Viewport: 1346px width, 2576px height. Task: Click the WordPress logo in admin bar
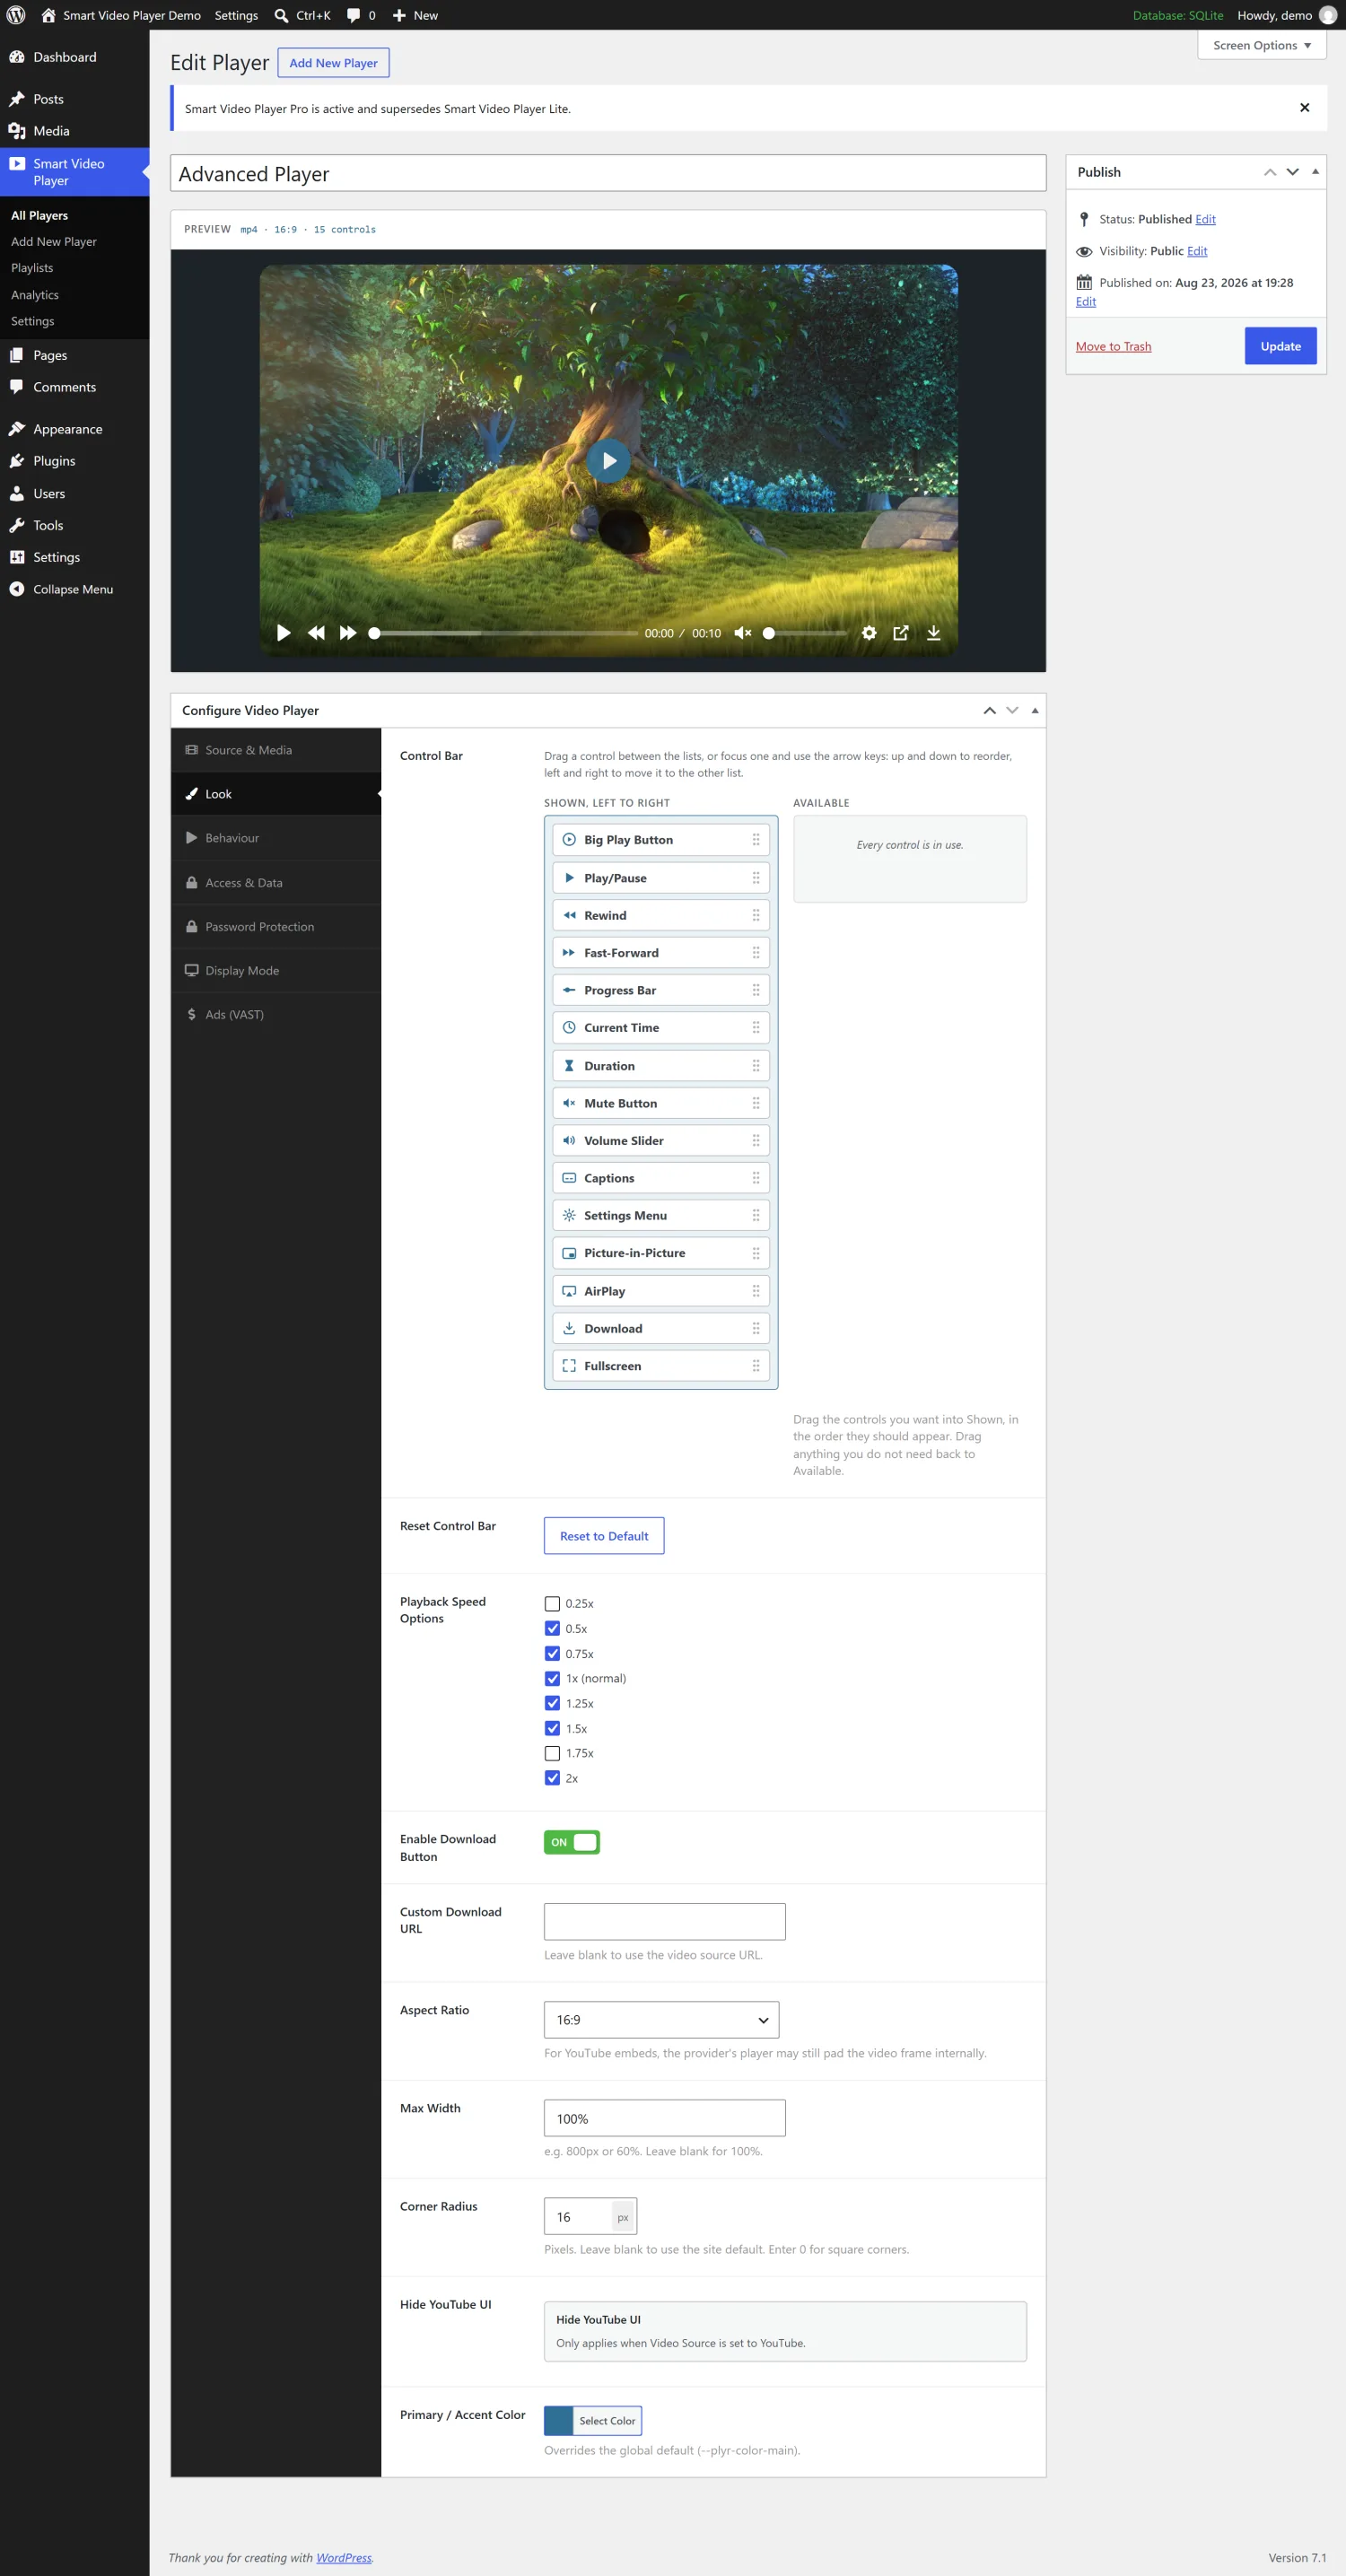coord(16,15)
